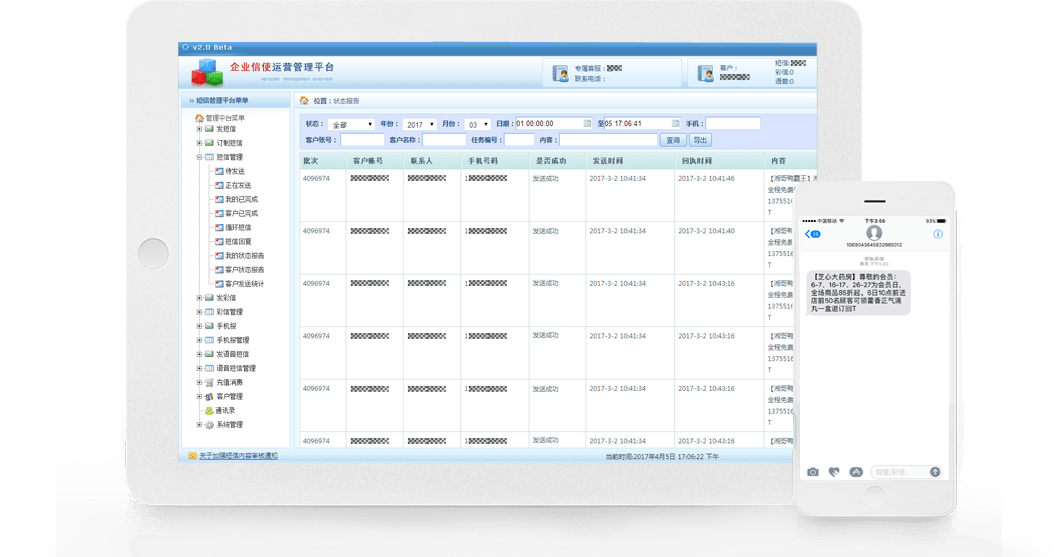Tap the info icon in phone chat header

[x=938, y=234]
